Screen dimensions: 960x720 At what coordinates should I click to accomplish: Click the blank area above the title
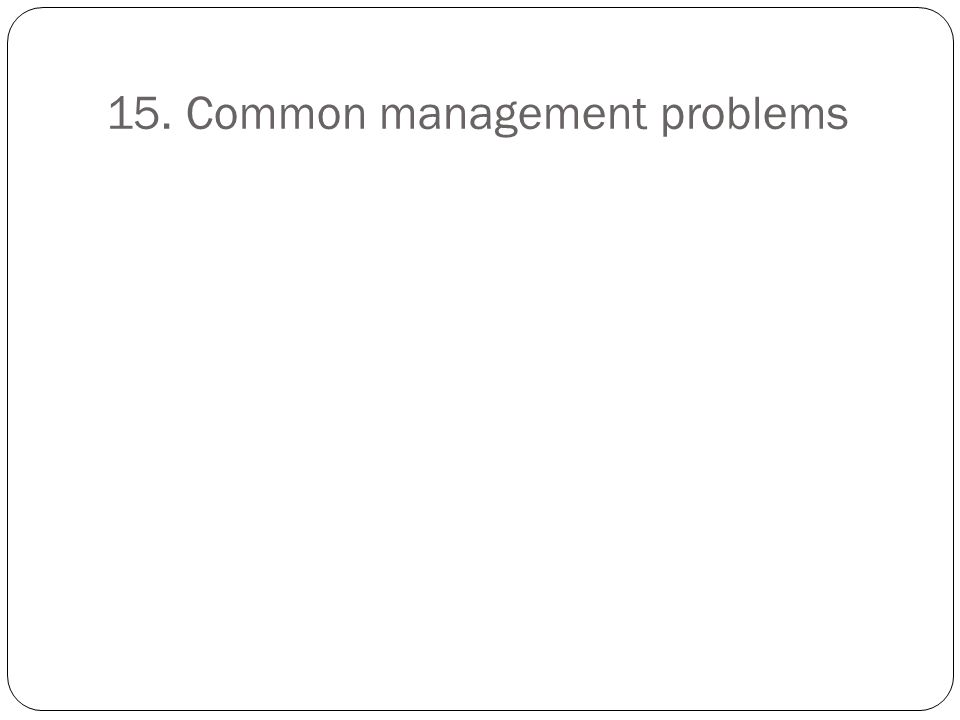click(x=480, y=49)
